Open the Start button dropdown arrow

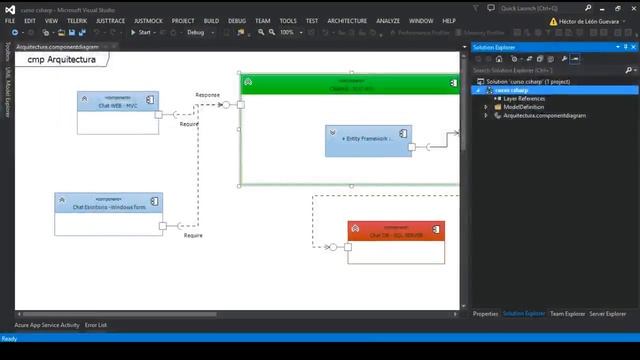click(155, 32)
